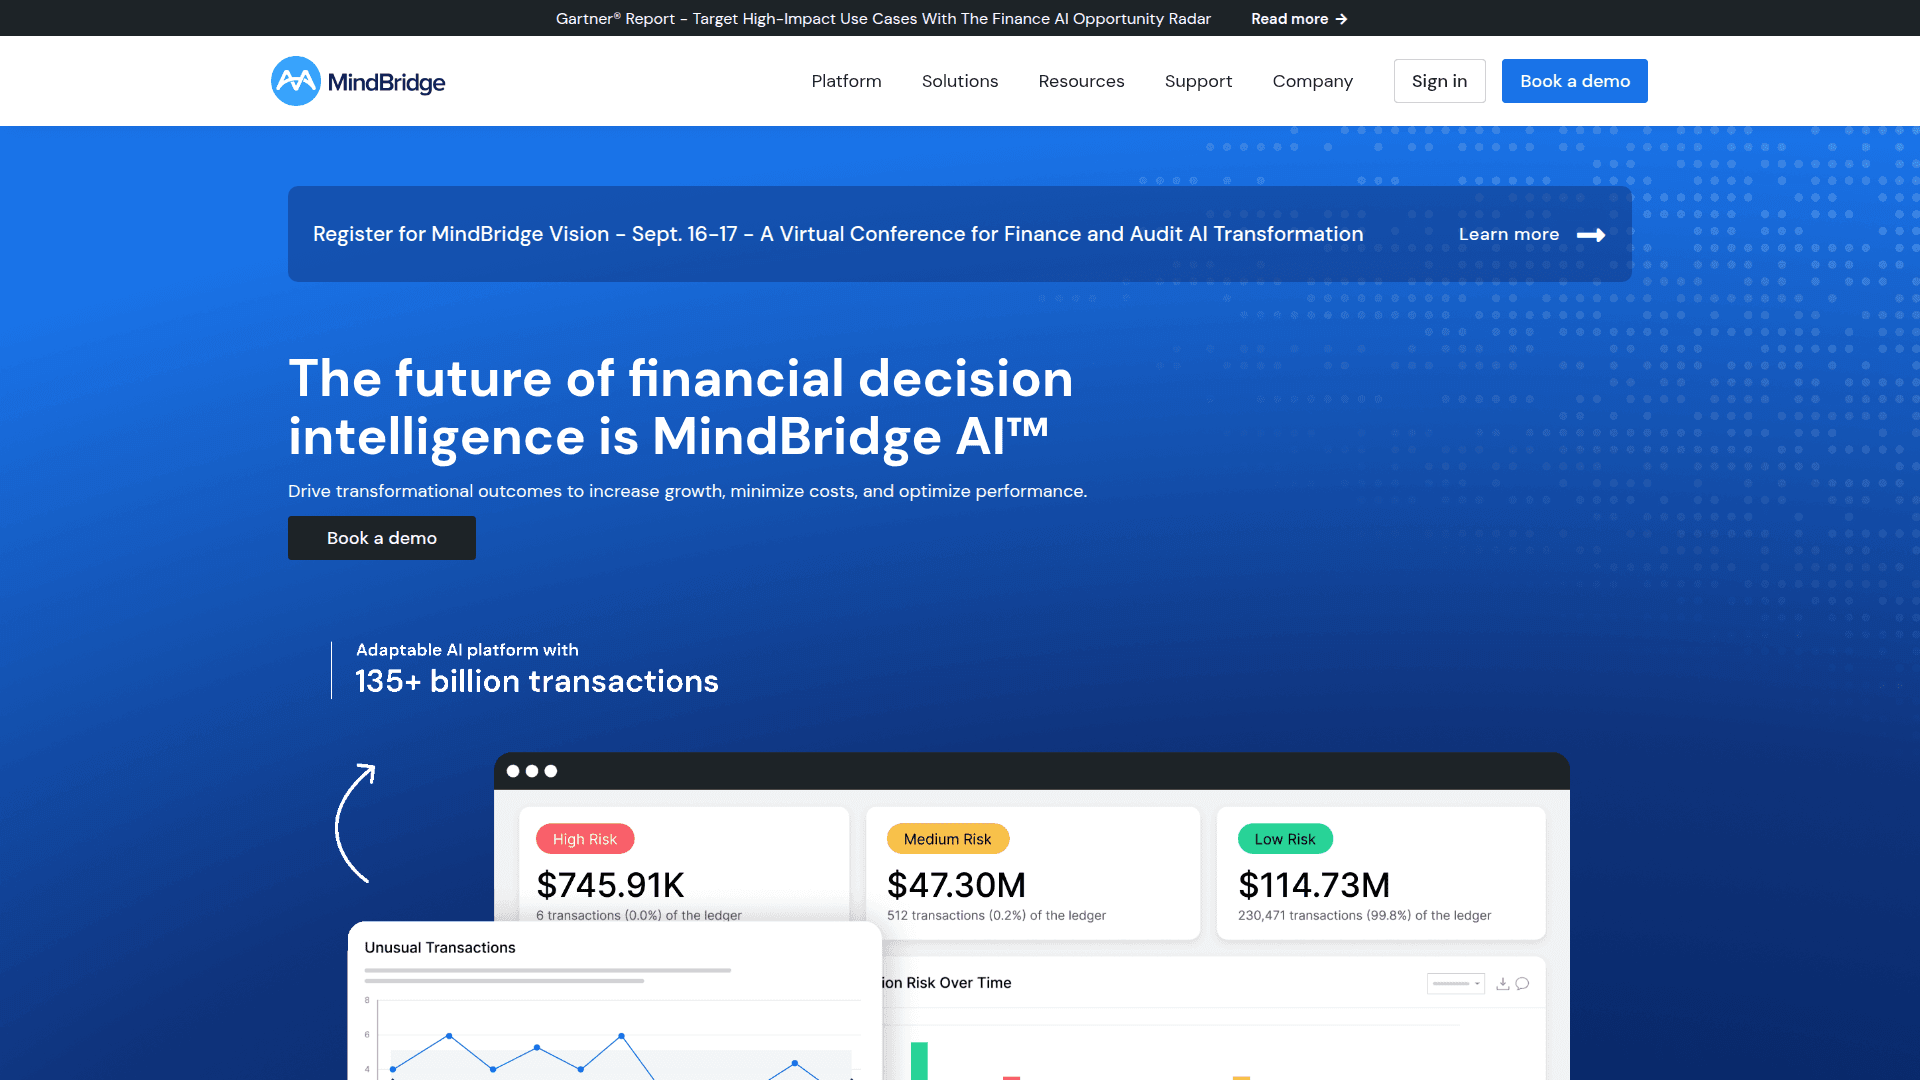The height and width of the screenshot is (1080, 1920).
Task: Toggle the yellow Medium Risk badge
Action: point(947,839)
